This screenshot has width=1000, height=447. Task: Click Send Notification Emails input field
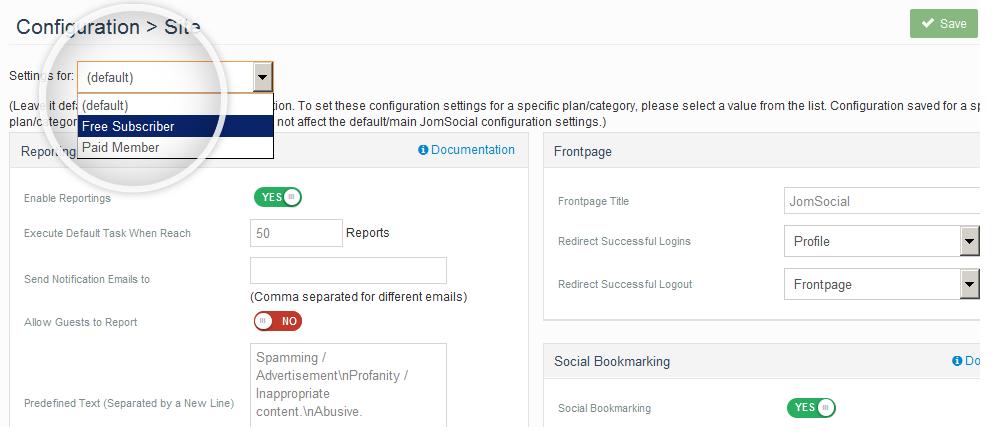pyautogui.click(x=348, y=271)
